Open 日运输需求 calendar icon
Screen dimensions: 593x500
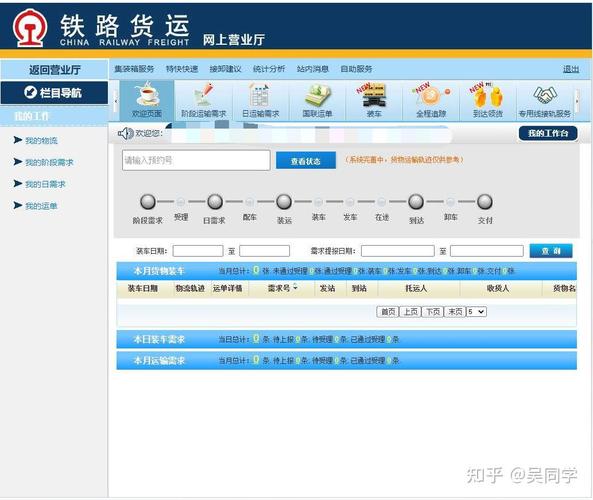coord(260,95)
